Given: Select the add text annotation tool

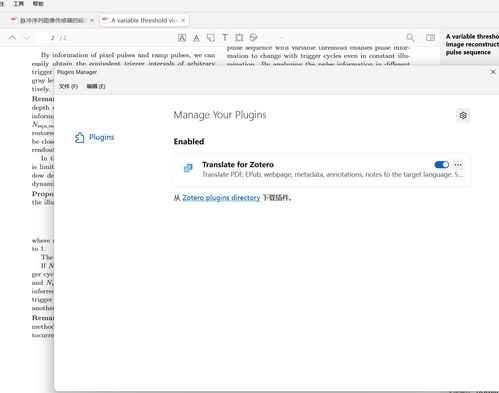Looking at the screenshot, I should (225, 38).
